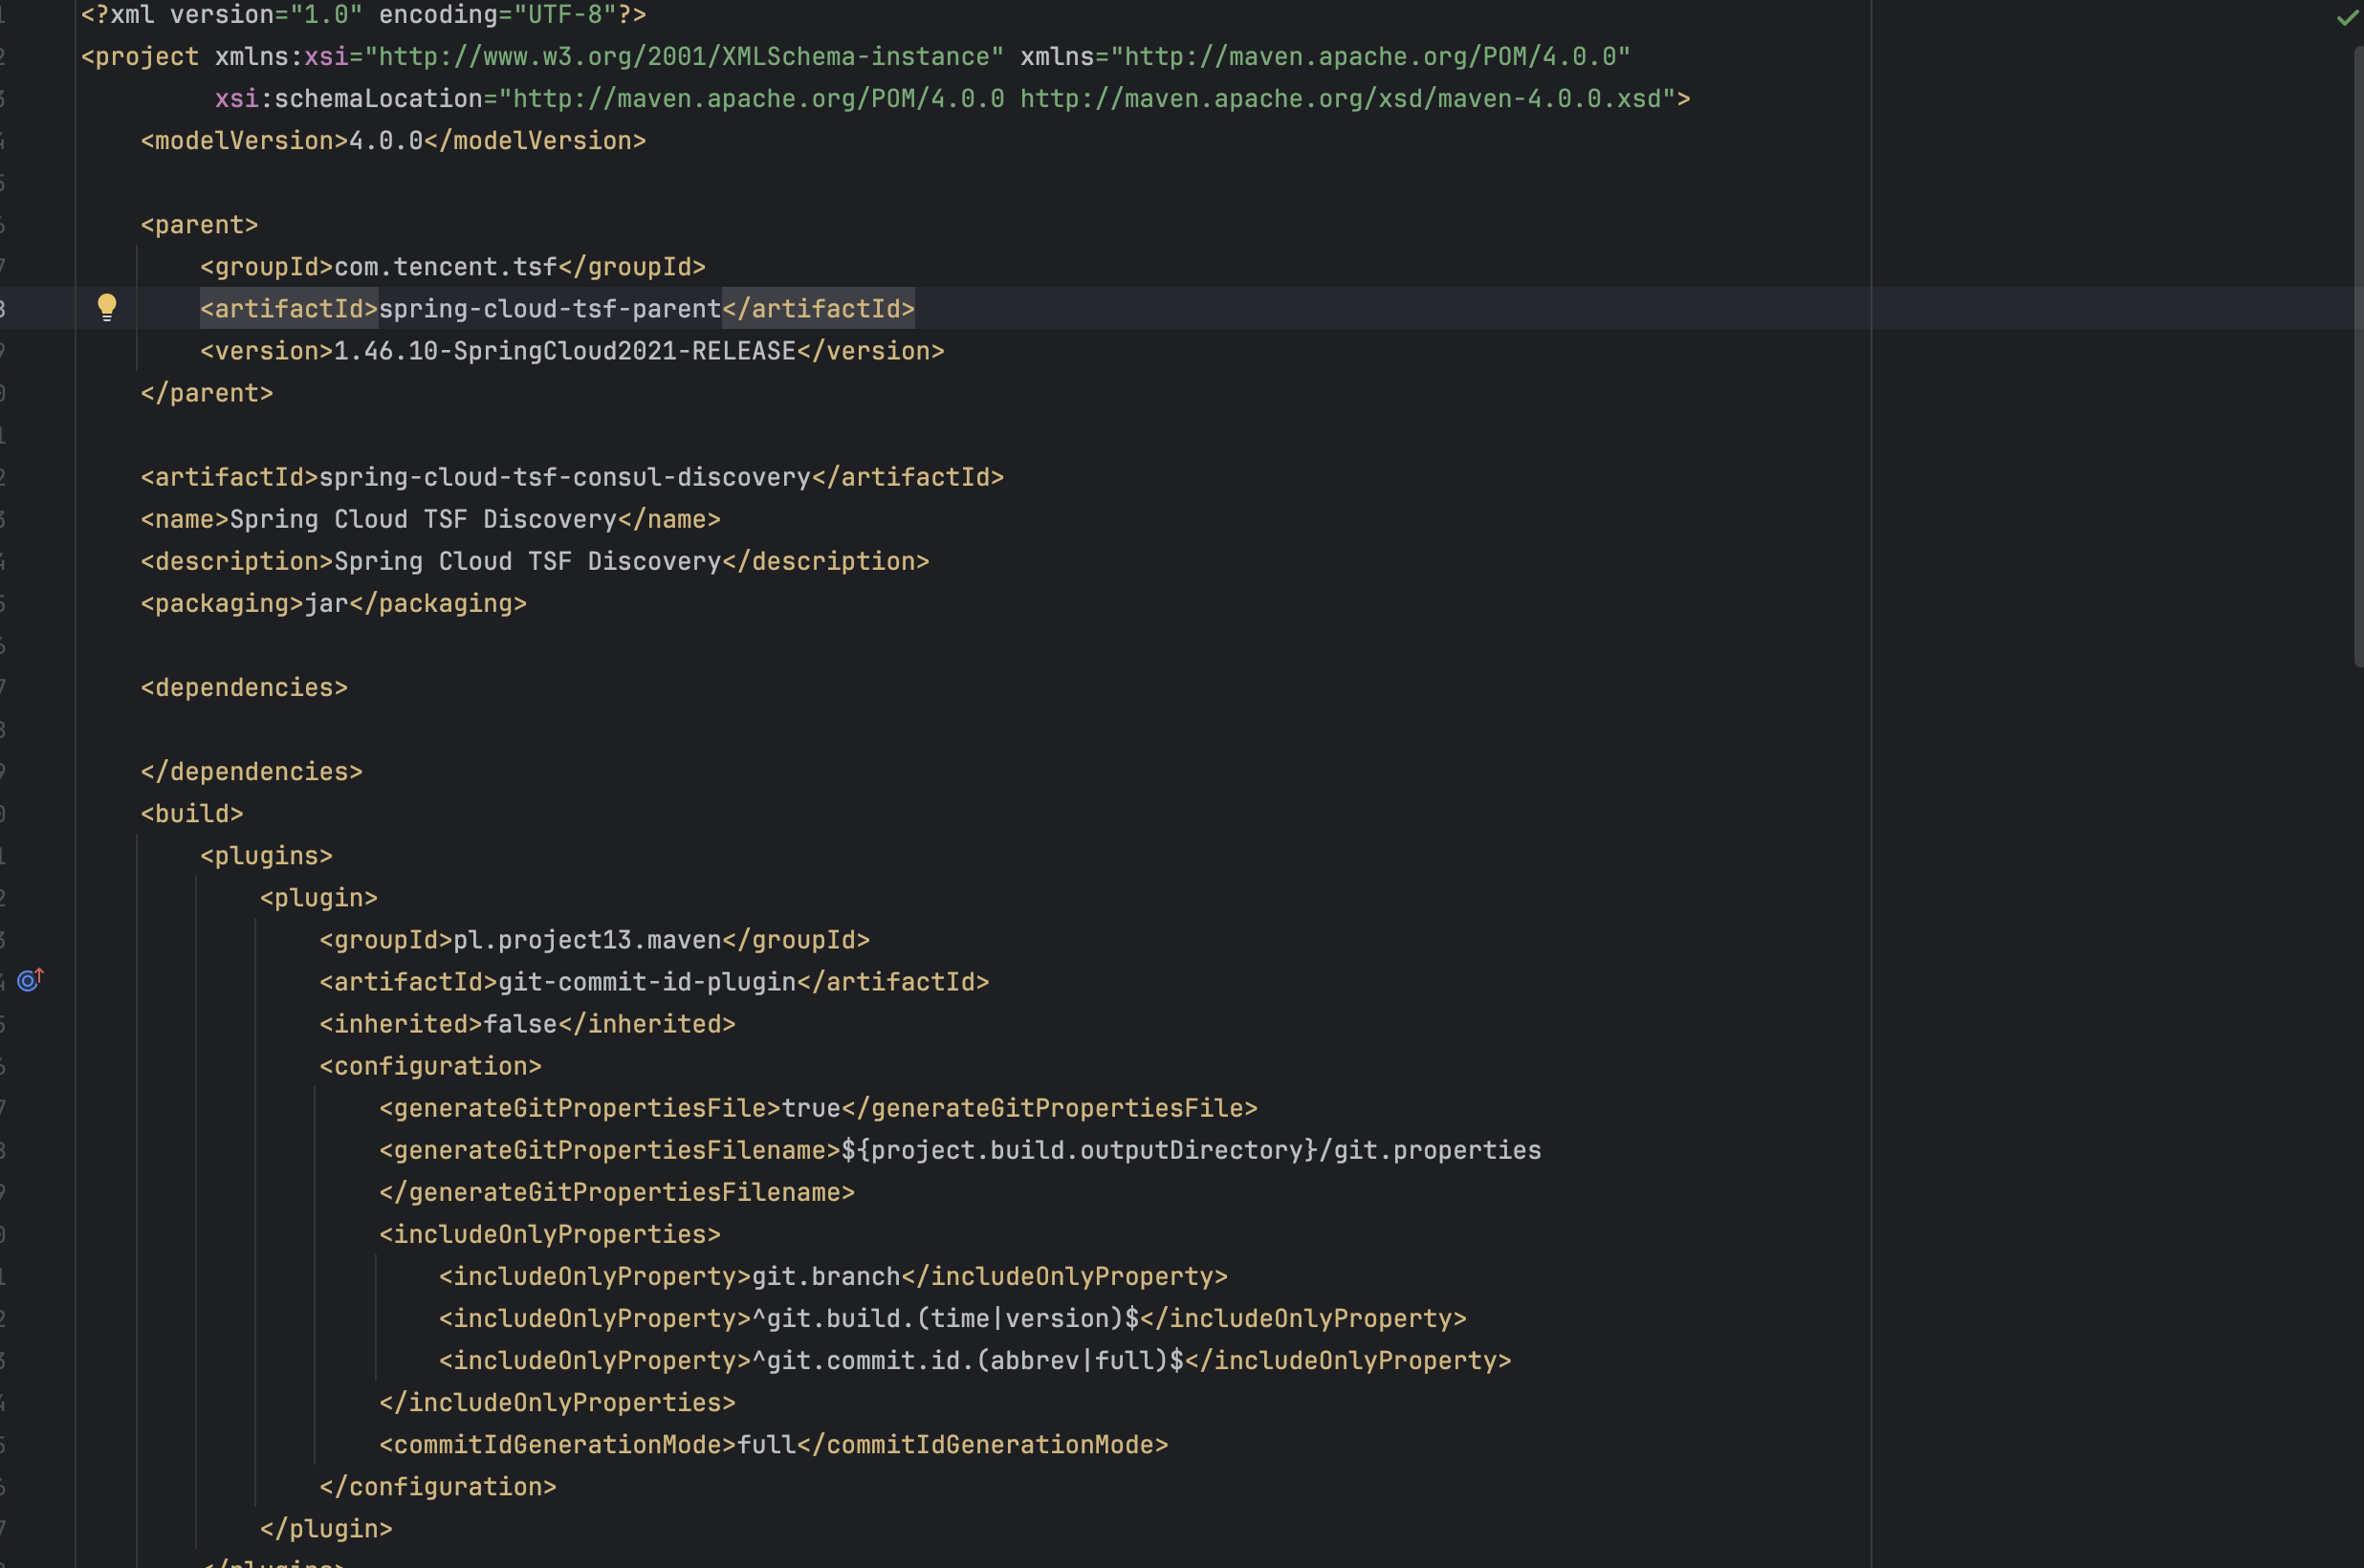The image size is (2364, 1568).
Task: Click the artifactId spring-cloud-tsf-consul-discovery
Action: coord(565,477)
